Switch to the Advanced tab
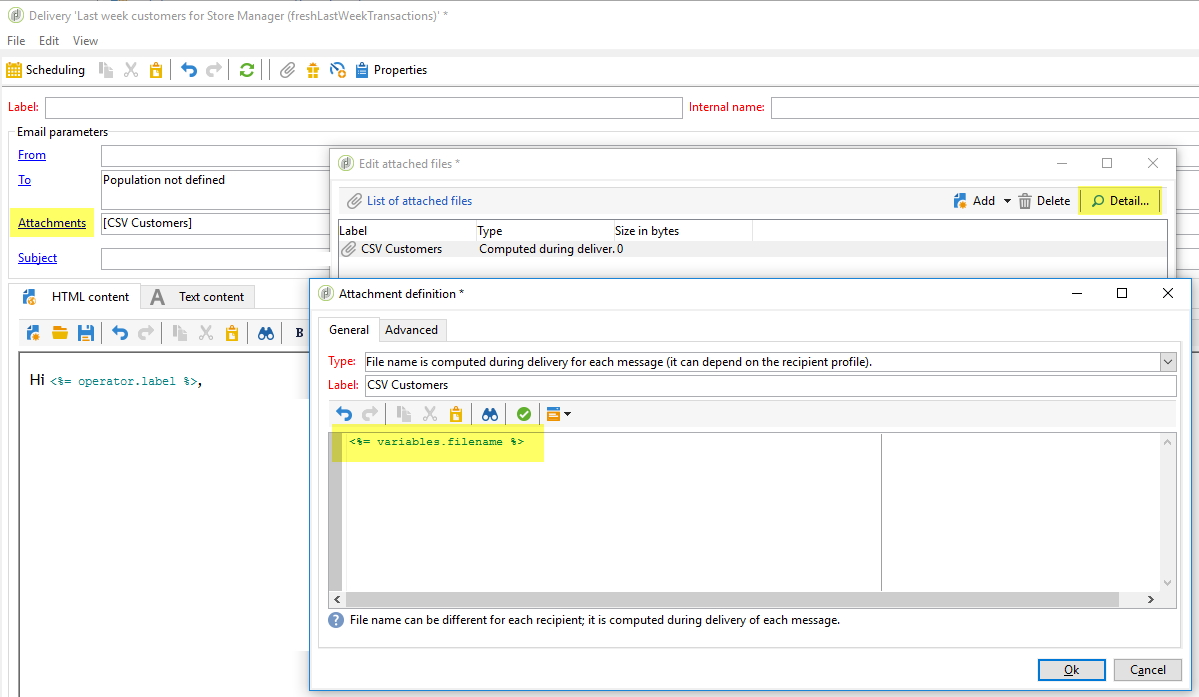1199x697 pixels. click(411, 330)
